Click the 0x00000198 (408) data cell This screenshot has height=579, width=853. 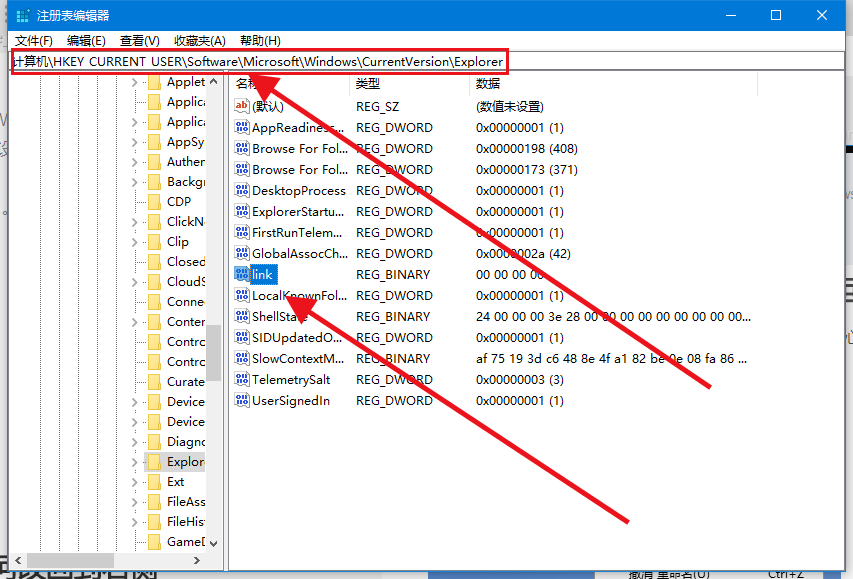527,149
